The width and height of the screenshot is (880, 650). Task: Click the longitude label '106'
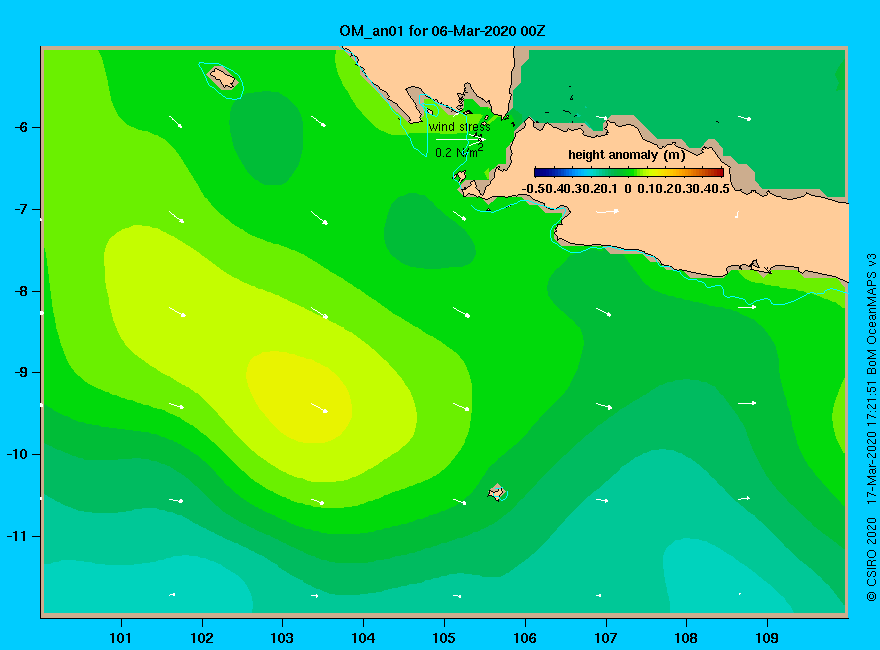(525, 638)
